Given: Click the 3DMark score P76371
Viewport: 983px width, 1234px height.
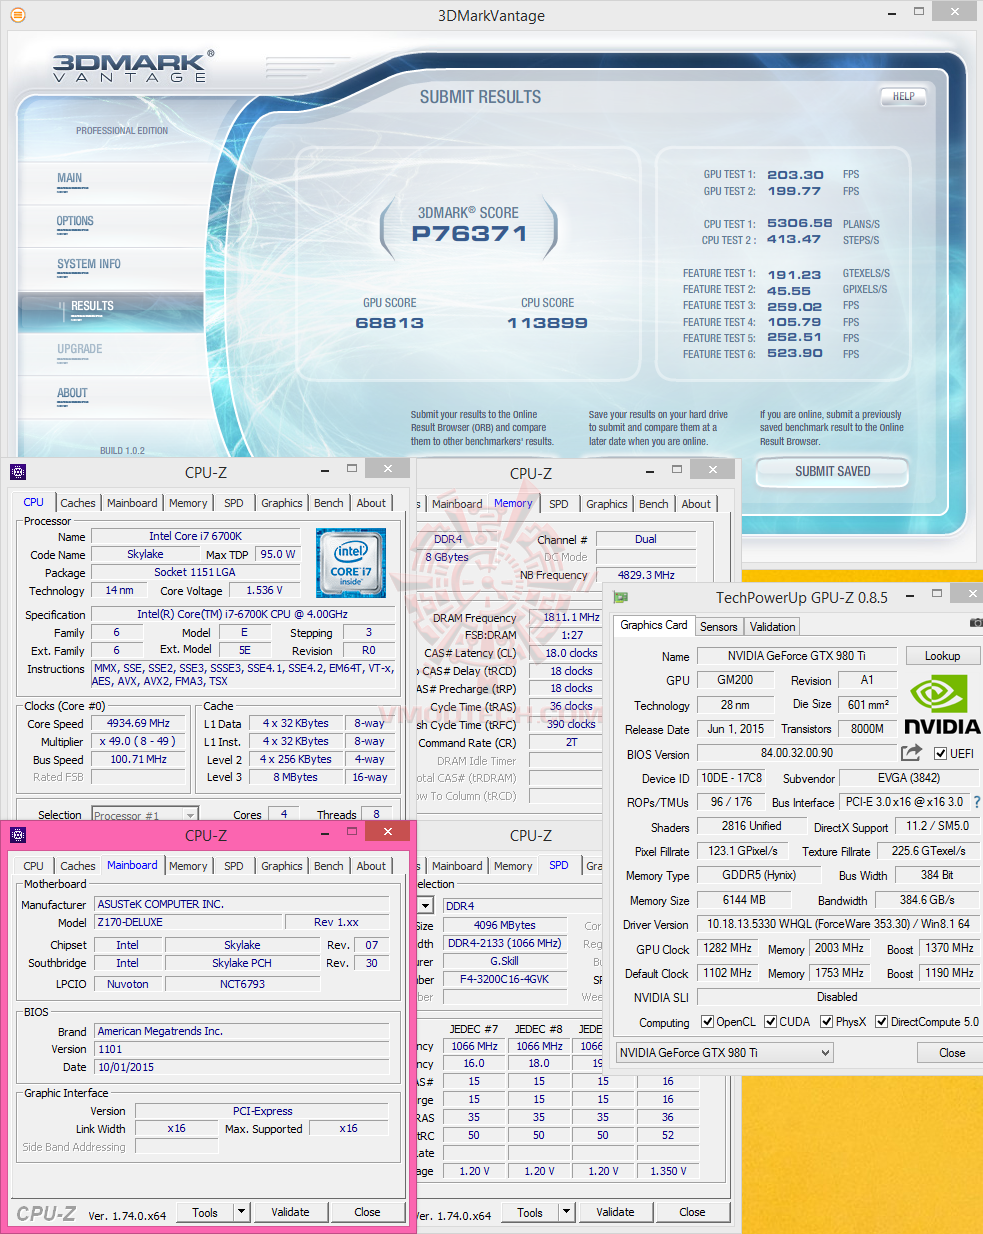Looking at the screenshot, I should point(469,234).
